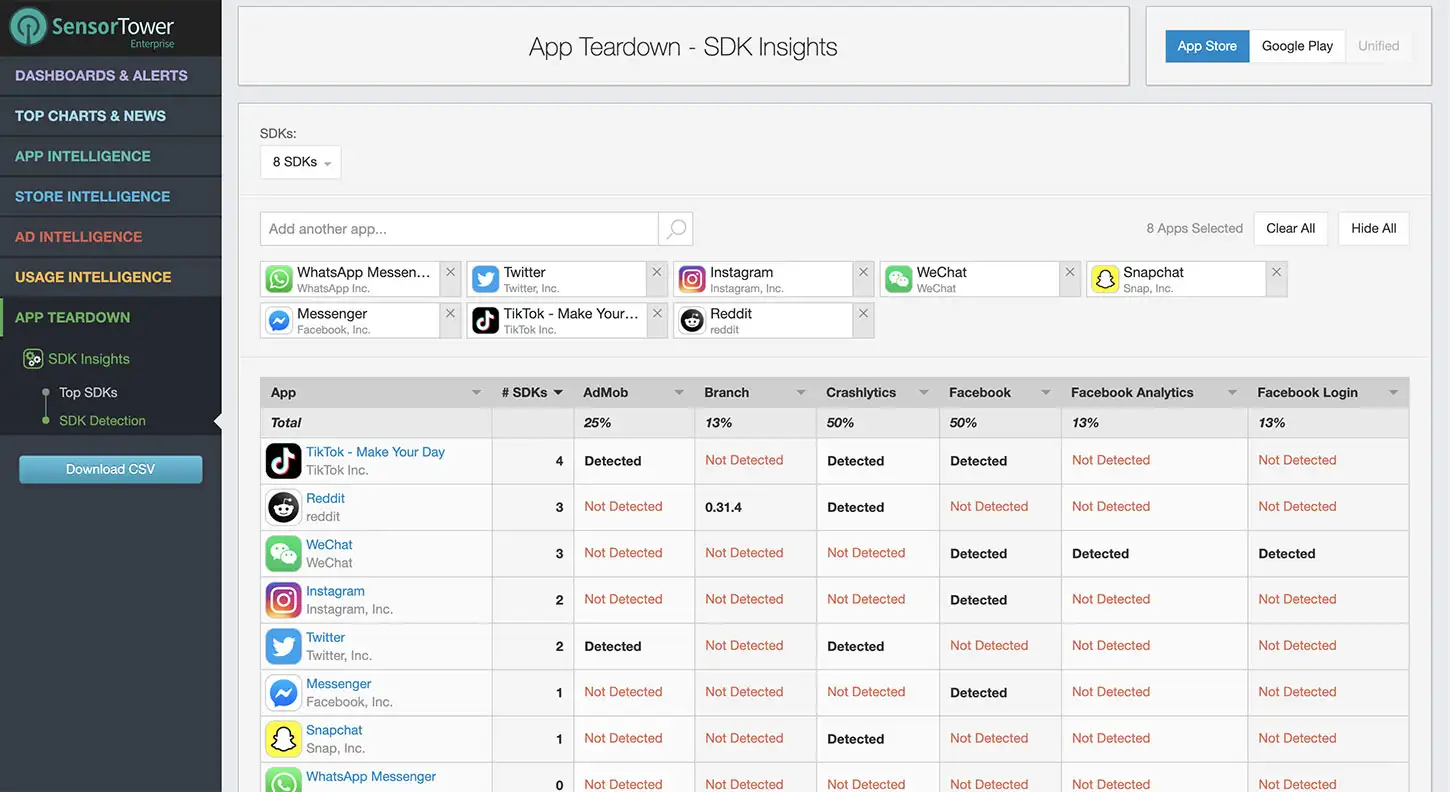Open Facebook column dropdown arrow

click(1046, 393)
